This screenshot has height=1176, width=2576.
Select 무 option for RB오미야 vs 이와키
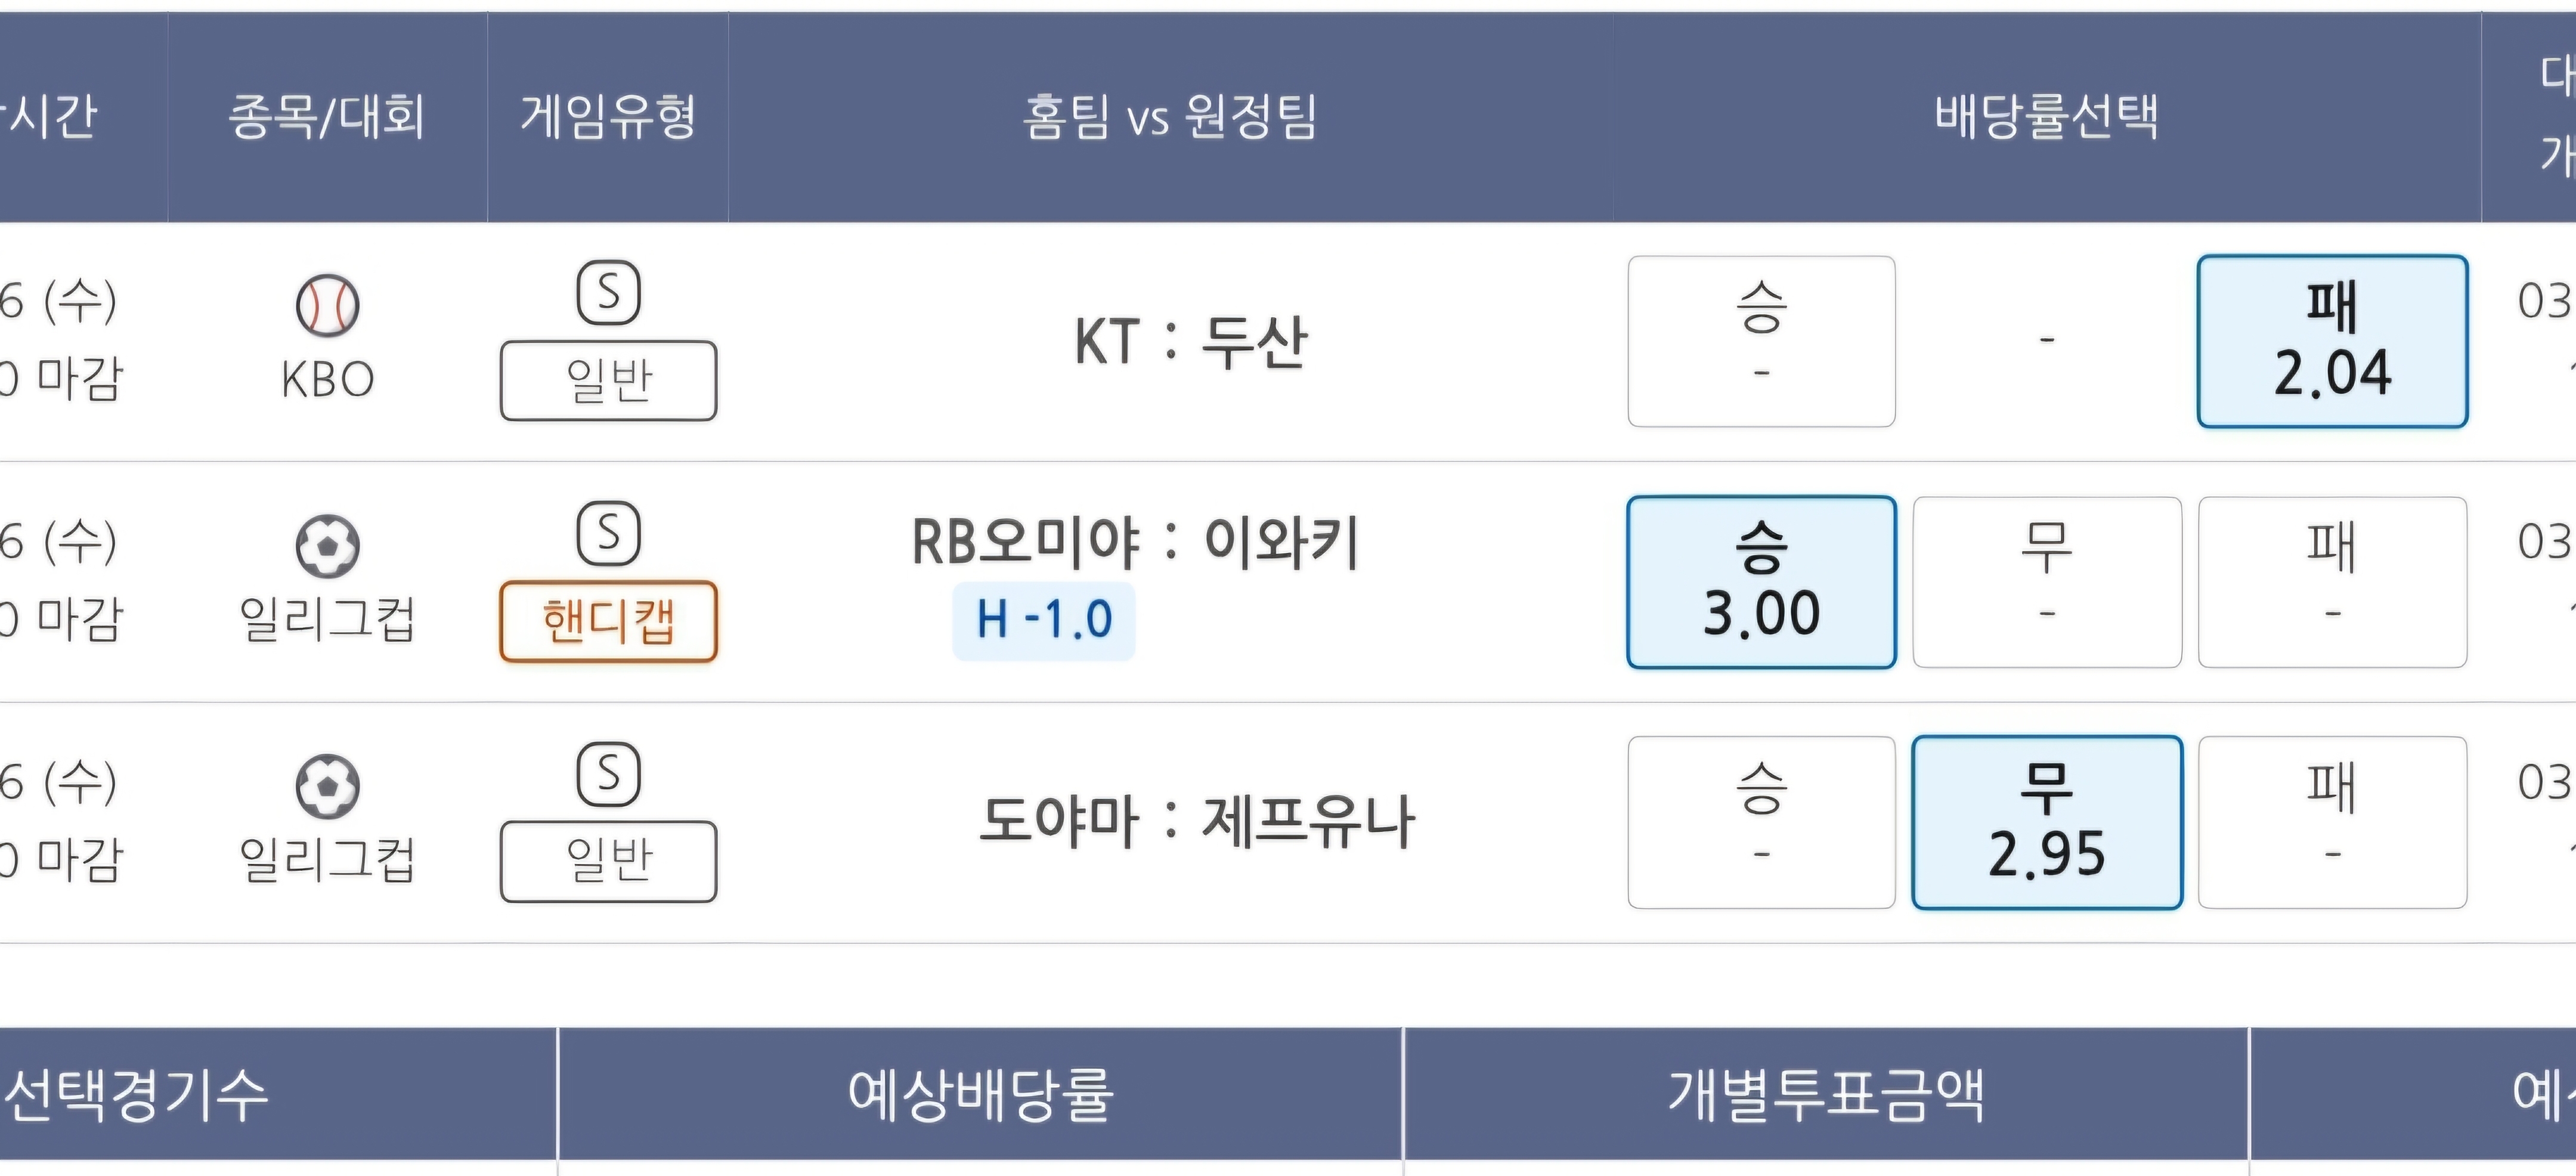pyautogui.click(x=2047, y=582)
